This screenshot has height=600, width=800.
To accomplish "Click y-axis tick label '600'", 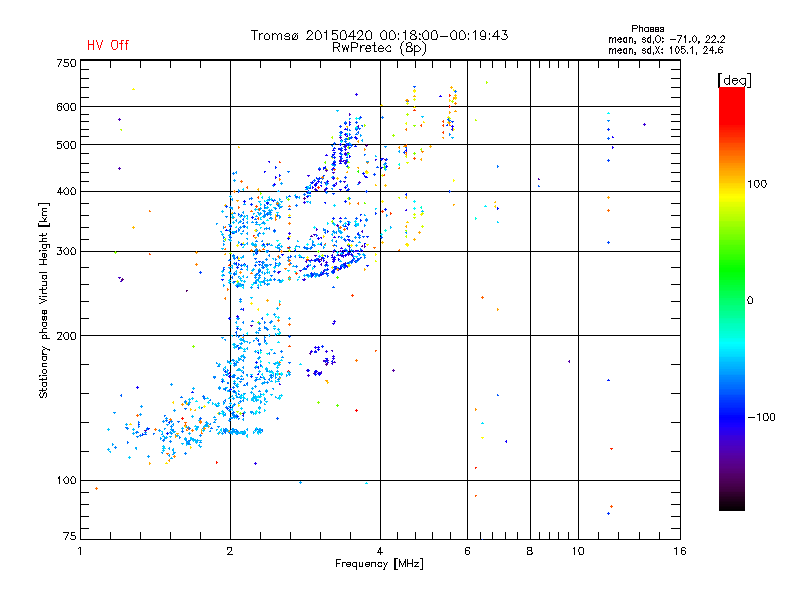I will click(66, 107).
